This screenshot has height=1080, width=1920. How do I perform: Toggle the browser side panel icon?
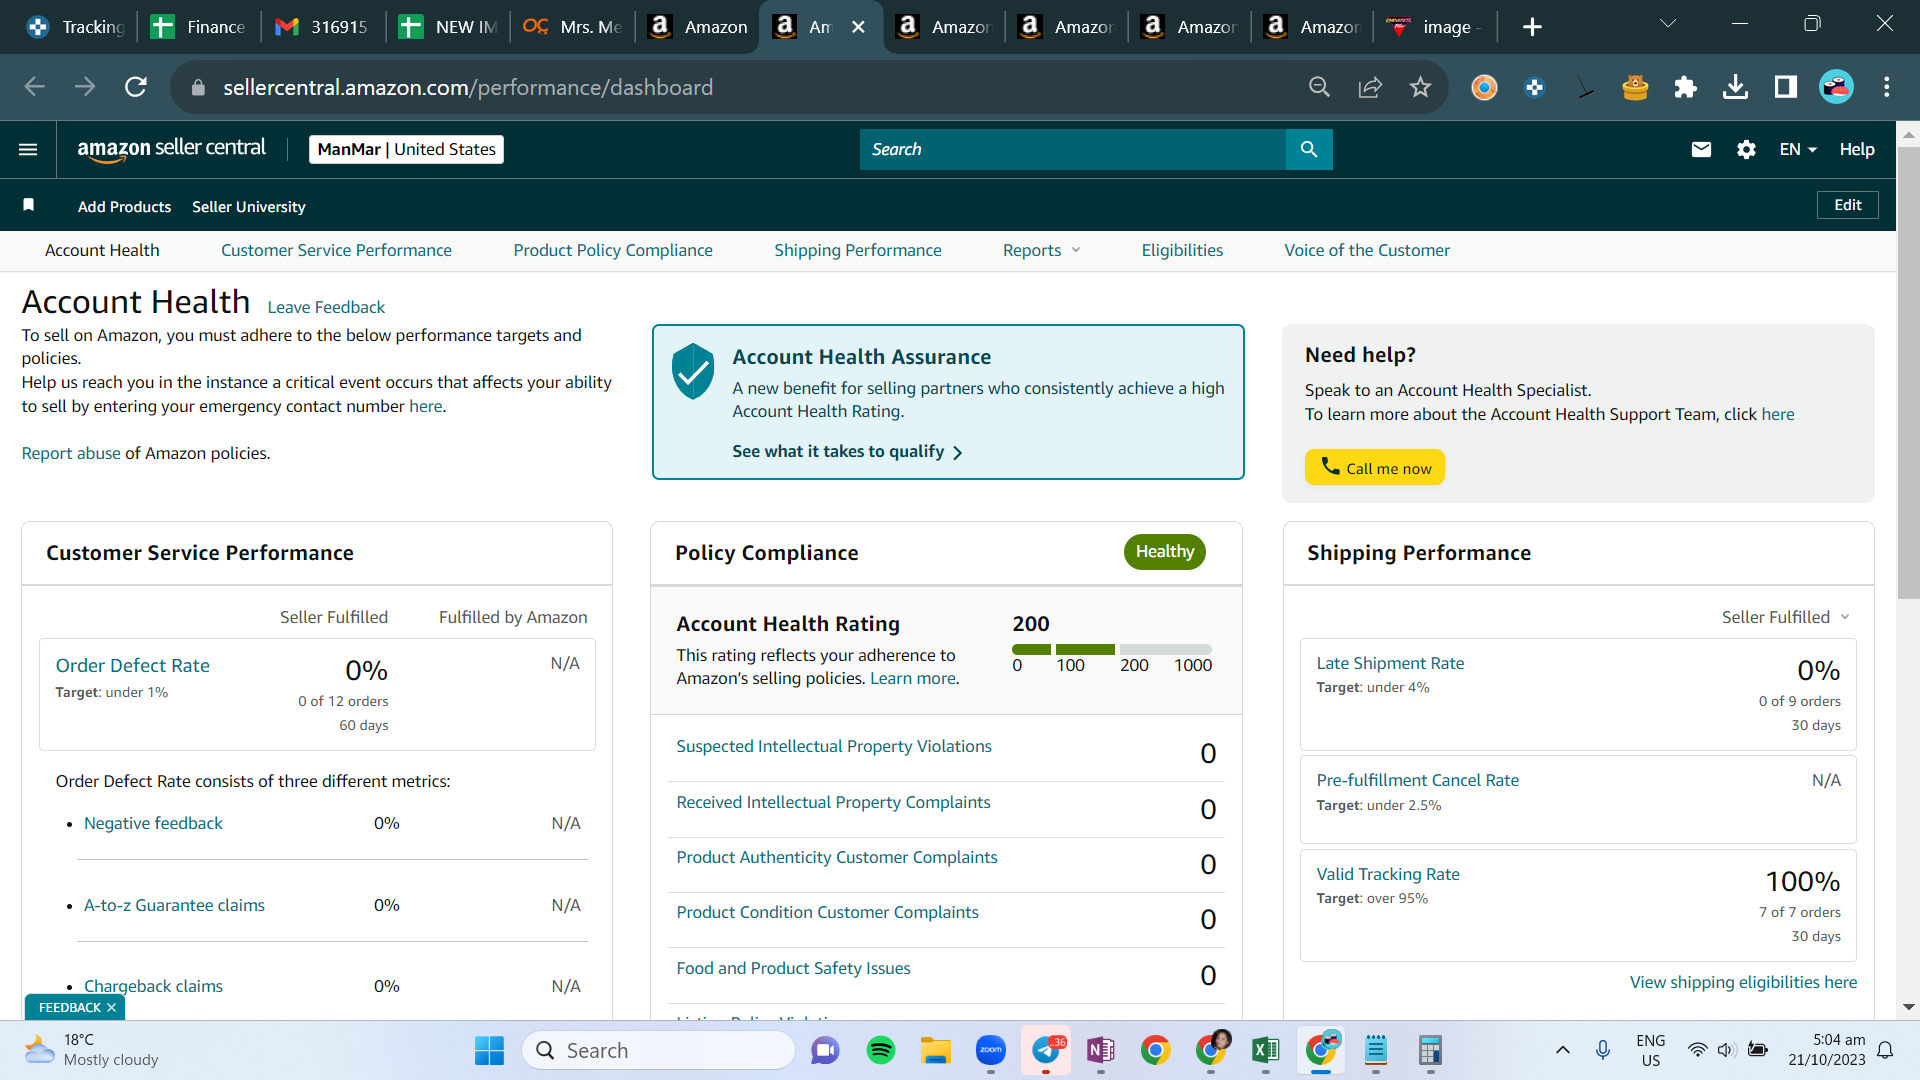1786,87
